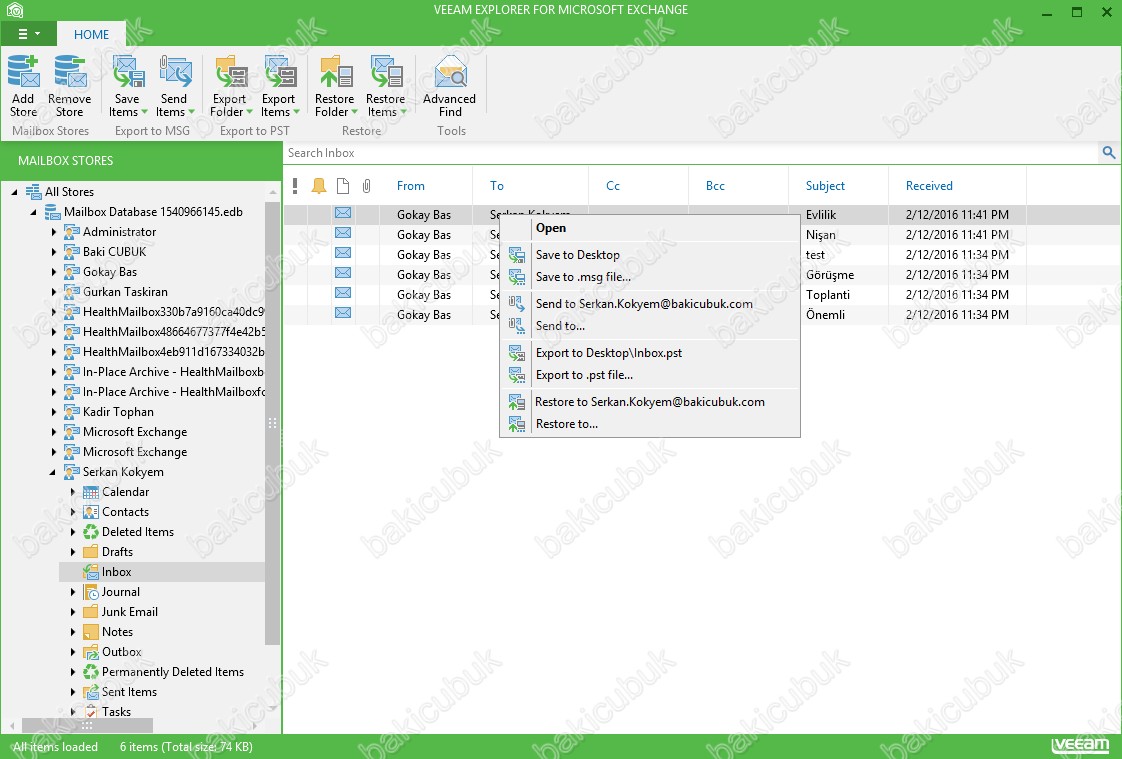Click the Veeam logo in the title bar
Image resolution: width=1122 pixels, height=759 pixels.
coord(14,10)
